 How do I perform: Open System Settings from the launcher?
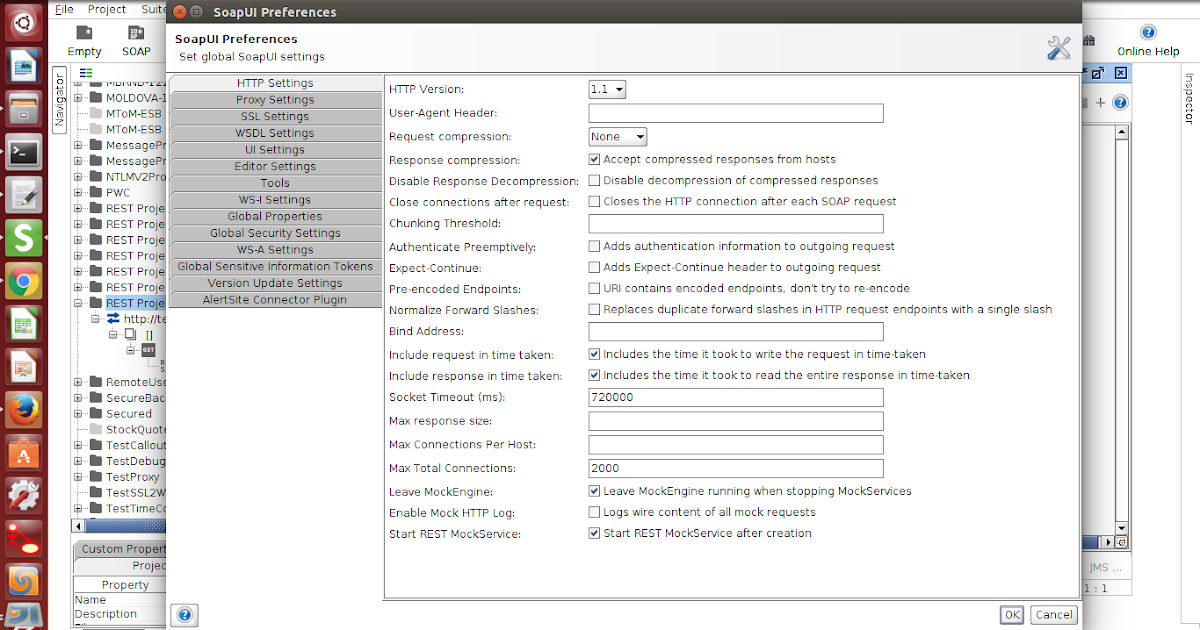pos(23,496)
